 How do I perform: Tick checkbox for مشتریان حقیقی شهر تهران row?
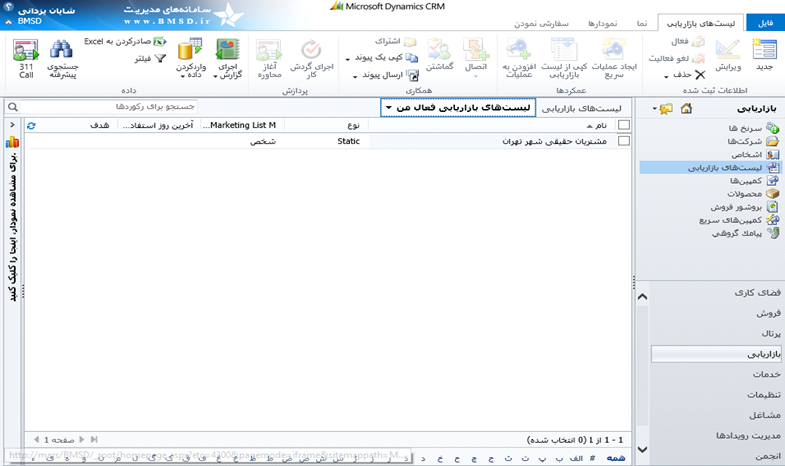pos(624,141)
